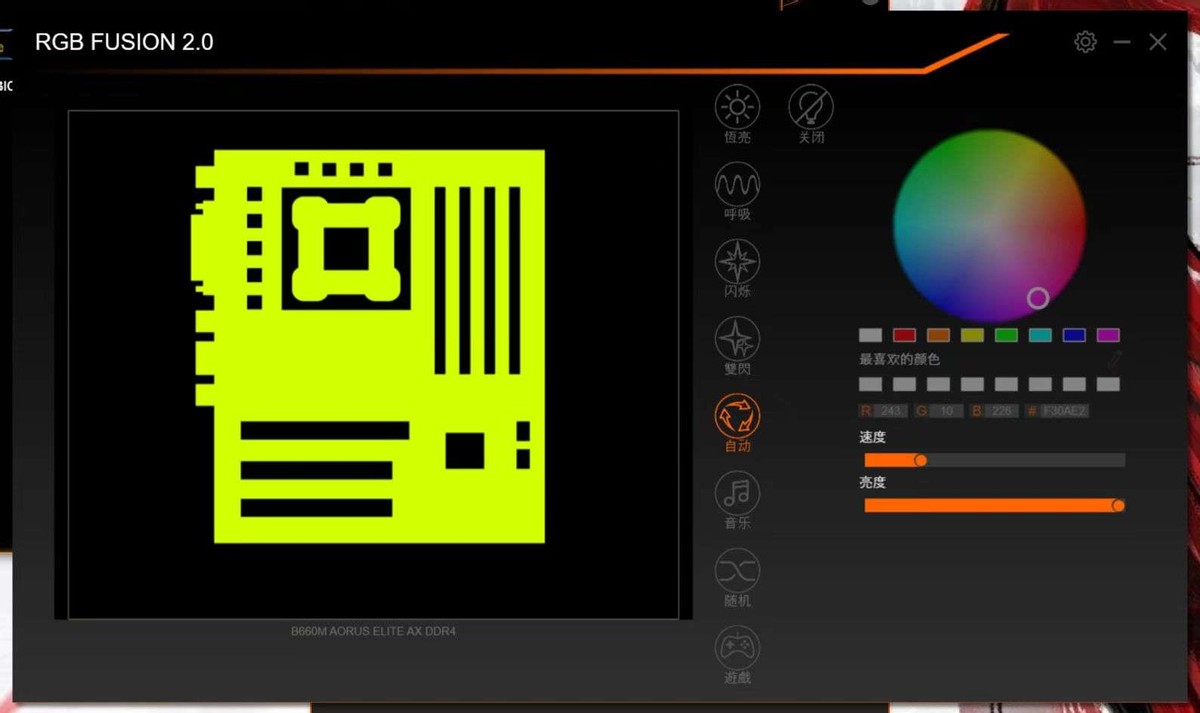Switch to the 音乐 music mode

737,493
